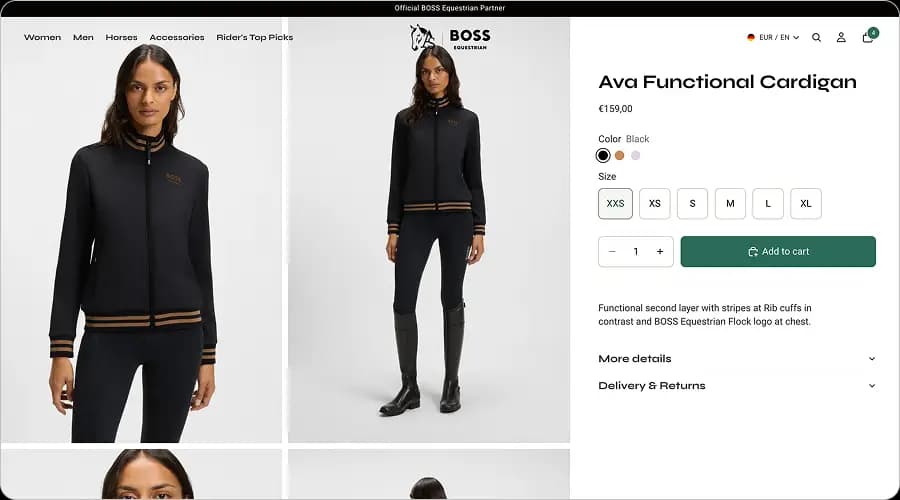Choose size M option

pos(730,204)
